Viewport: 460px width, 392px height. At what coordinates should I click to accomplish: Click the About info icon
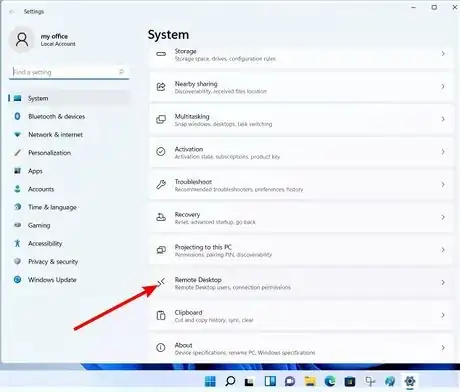pos(161,348)
